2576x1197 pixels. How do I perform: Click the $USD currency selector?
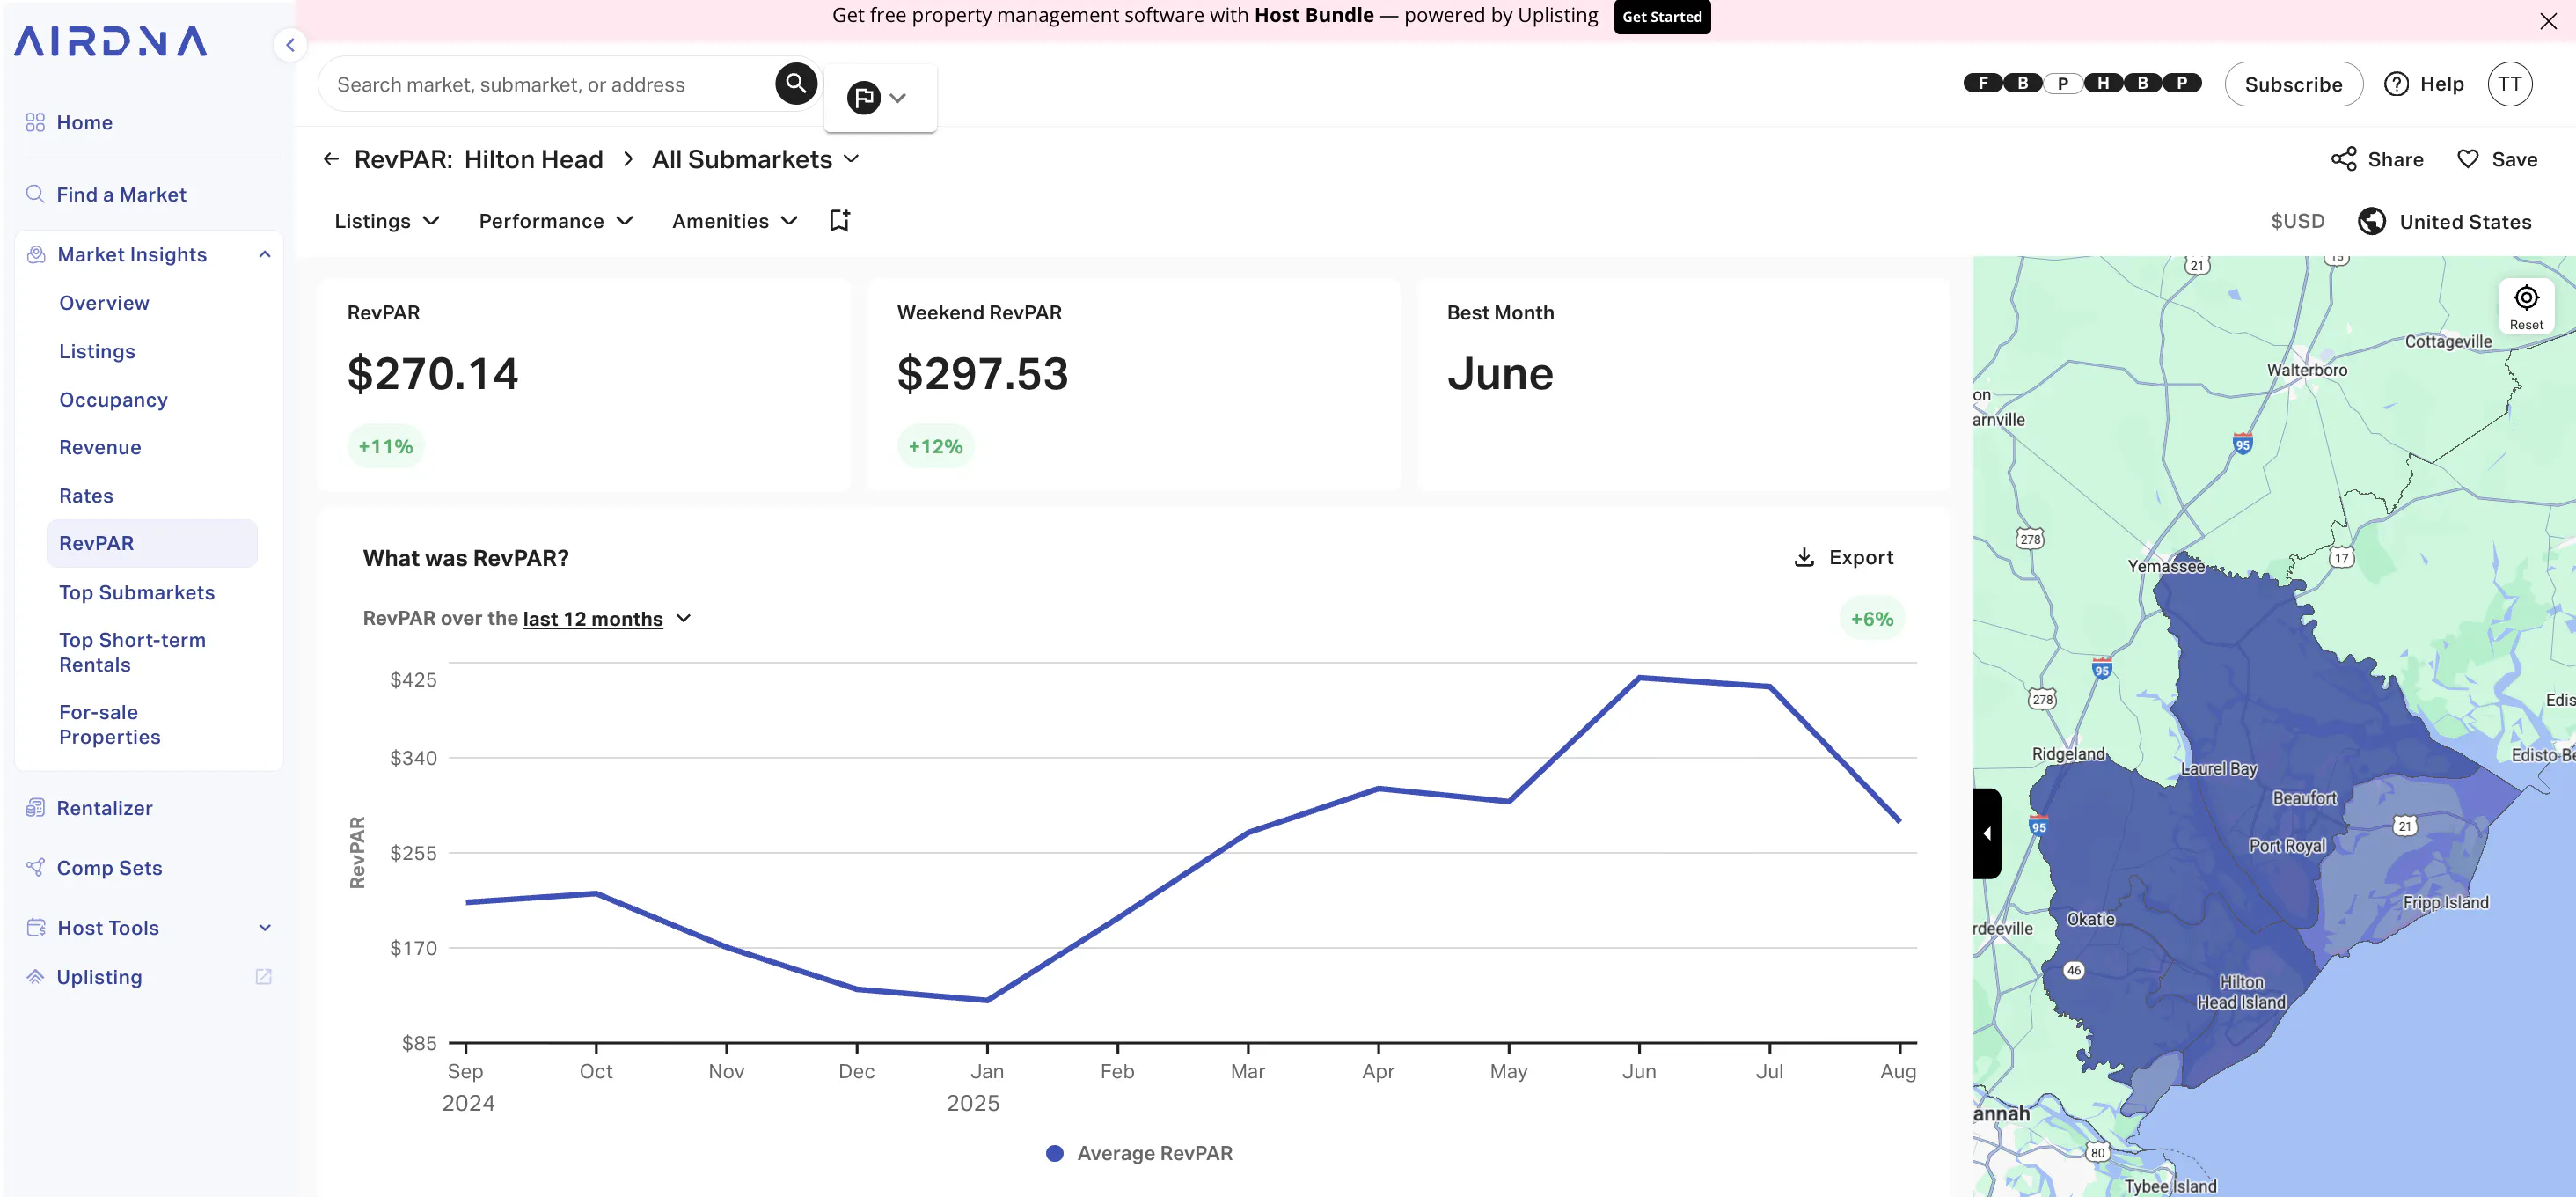click(x=2297, y=221)
